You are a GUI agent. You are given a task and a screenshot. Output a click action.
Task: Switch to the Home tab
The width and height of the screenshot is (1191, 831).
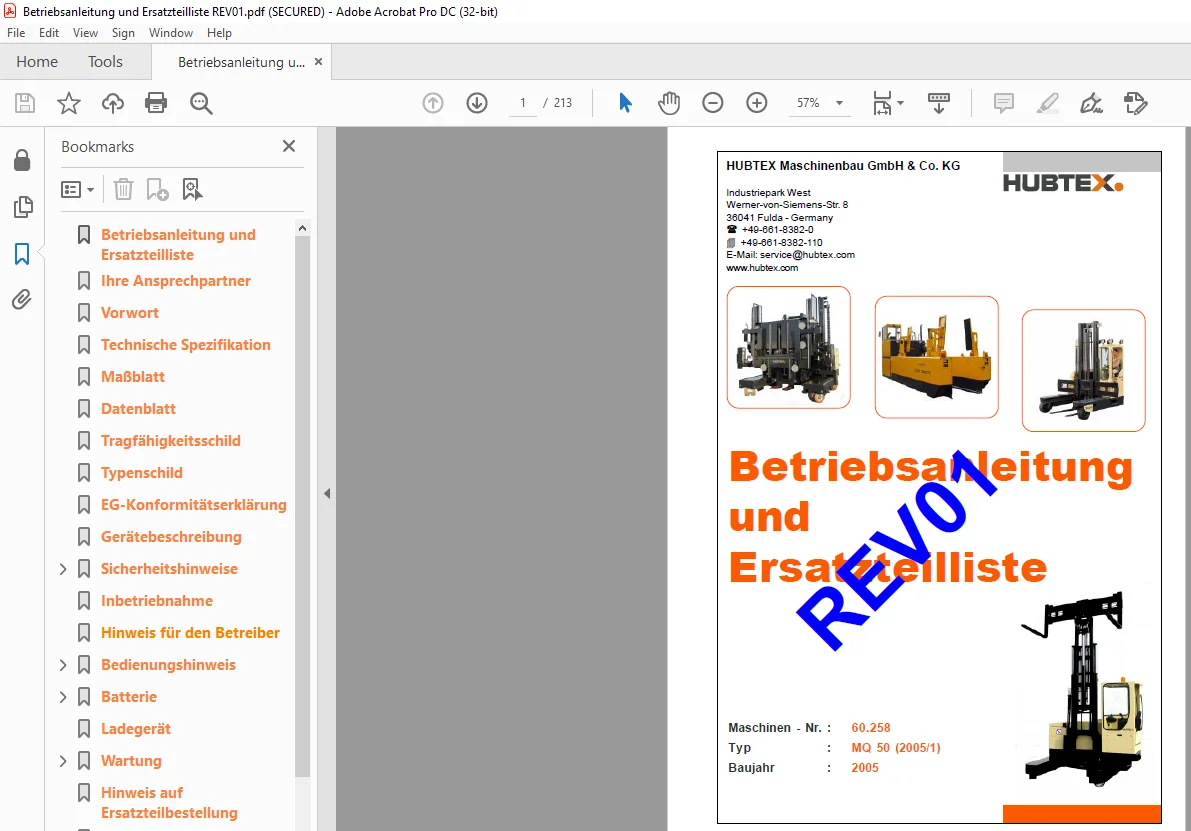37,62
